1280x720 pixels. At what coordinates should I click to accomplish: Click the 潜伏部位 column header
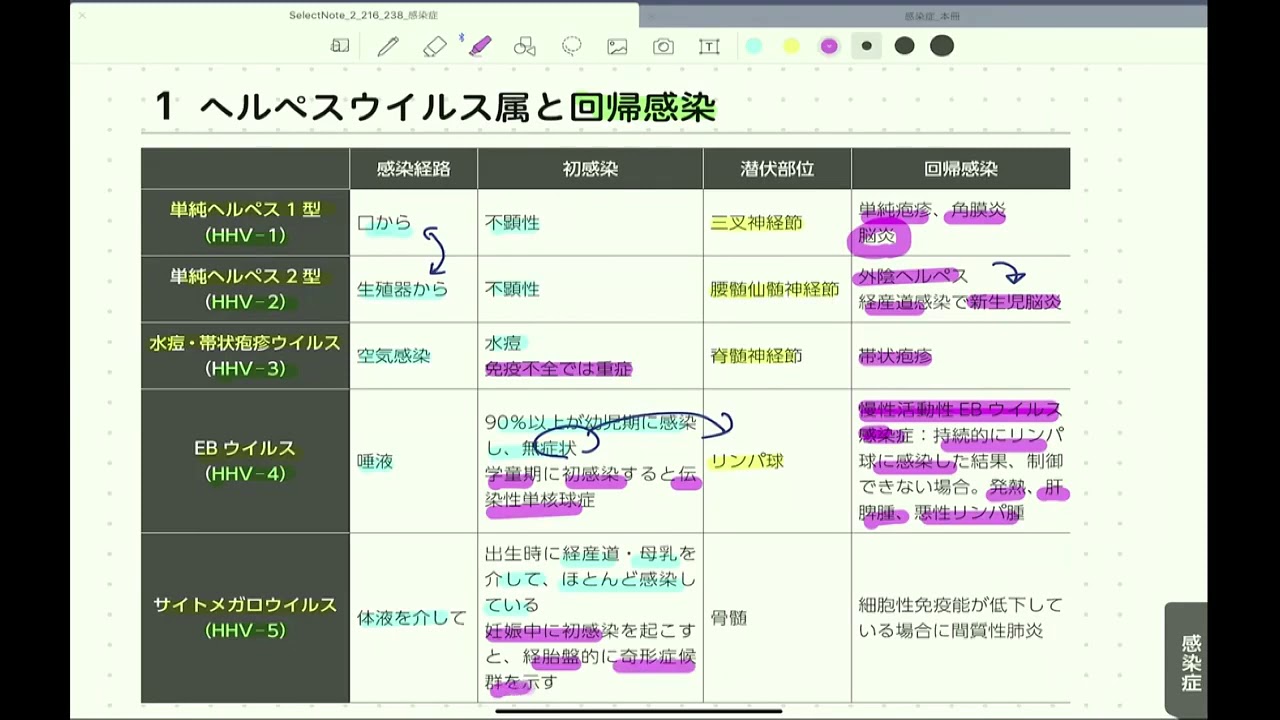click(x=777, y=169)
